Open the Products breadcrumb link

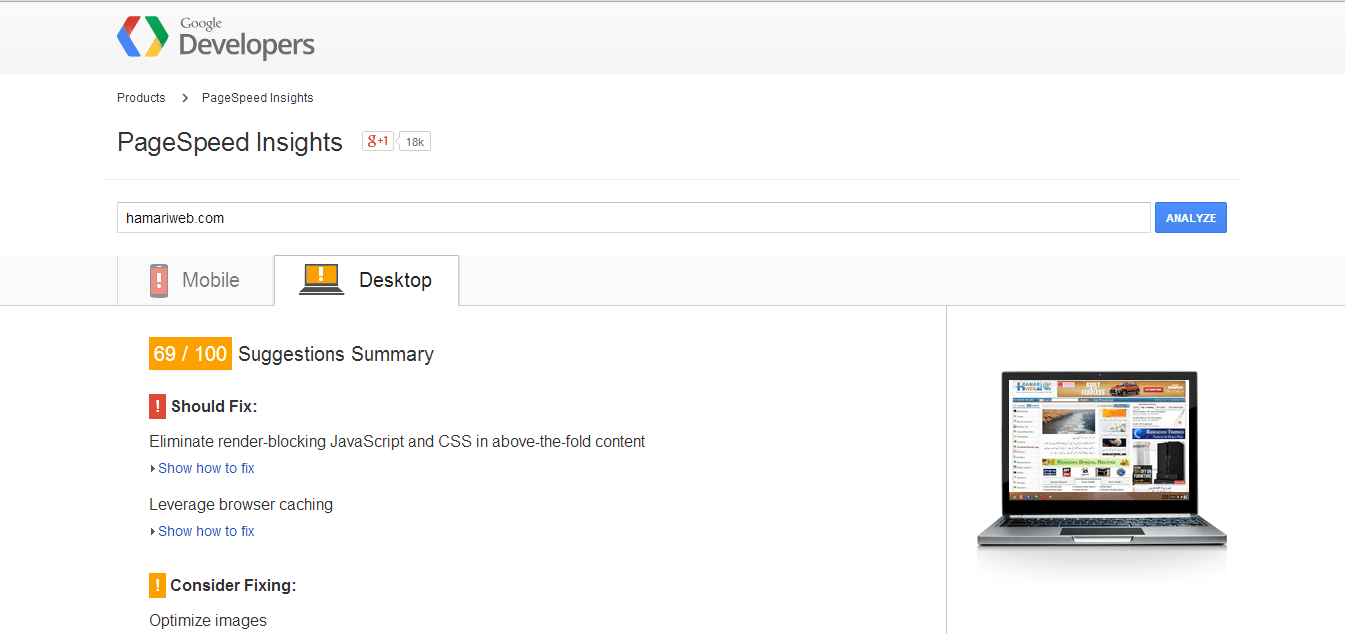141,97
